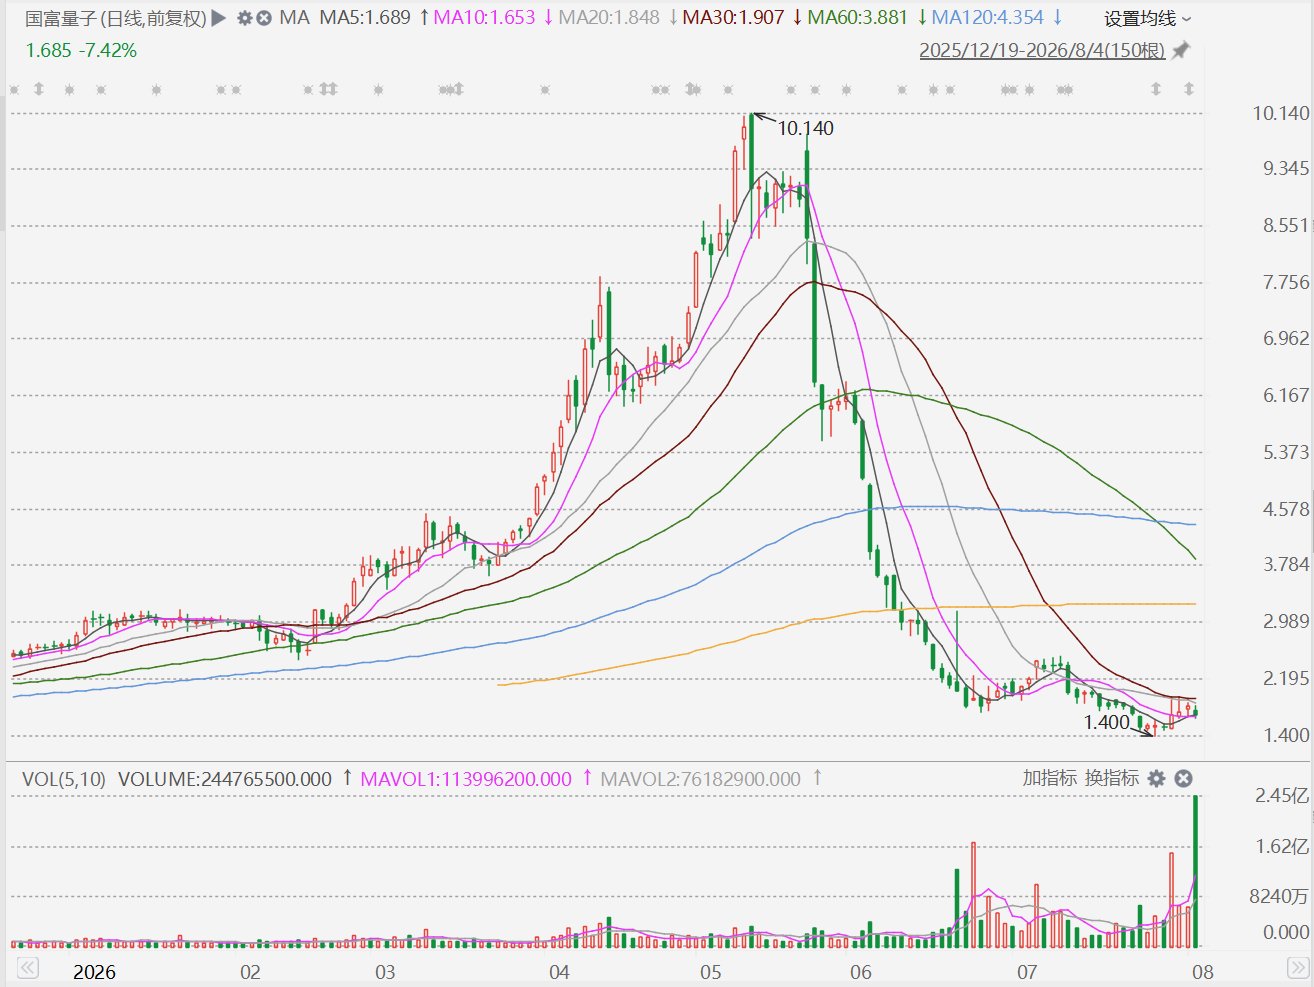This screenshot has height=987, width=1314.
Task: Open the 2025/12/19-2026/8/4(150根) date range link
Action: (1042, 50)
